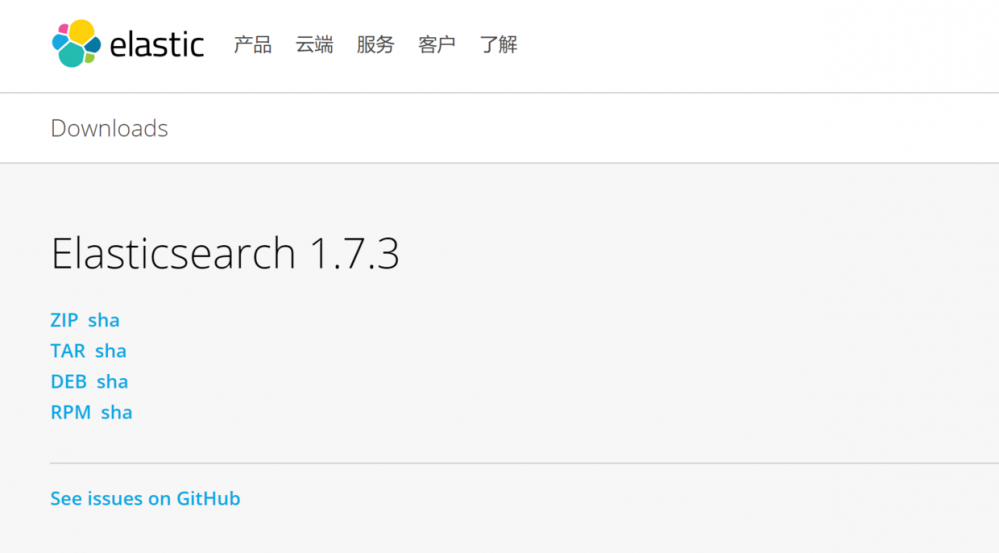Select the 客户 menu item
Viewport: 999px width, 553px height.
tap(437, 45)
